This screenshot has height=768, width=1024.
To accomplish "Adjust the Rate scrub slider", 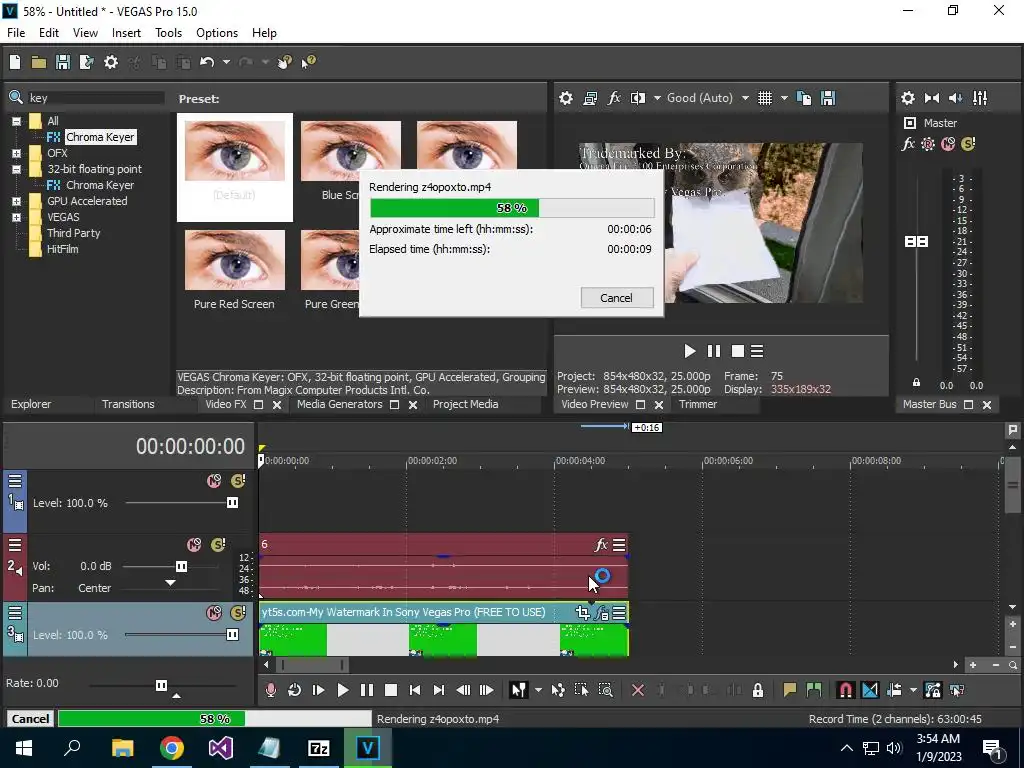I will pyautogui.click(x=161, y=685).
